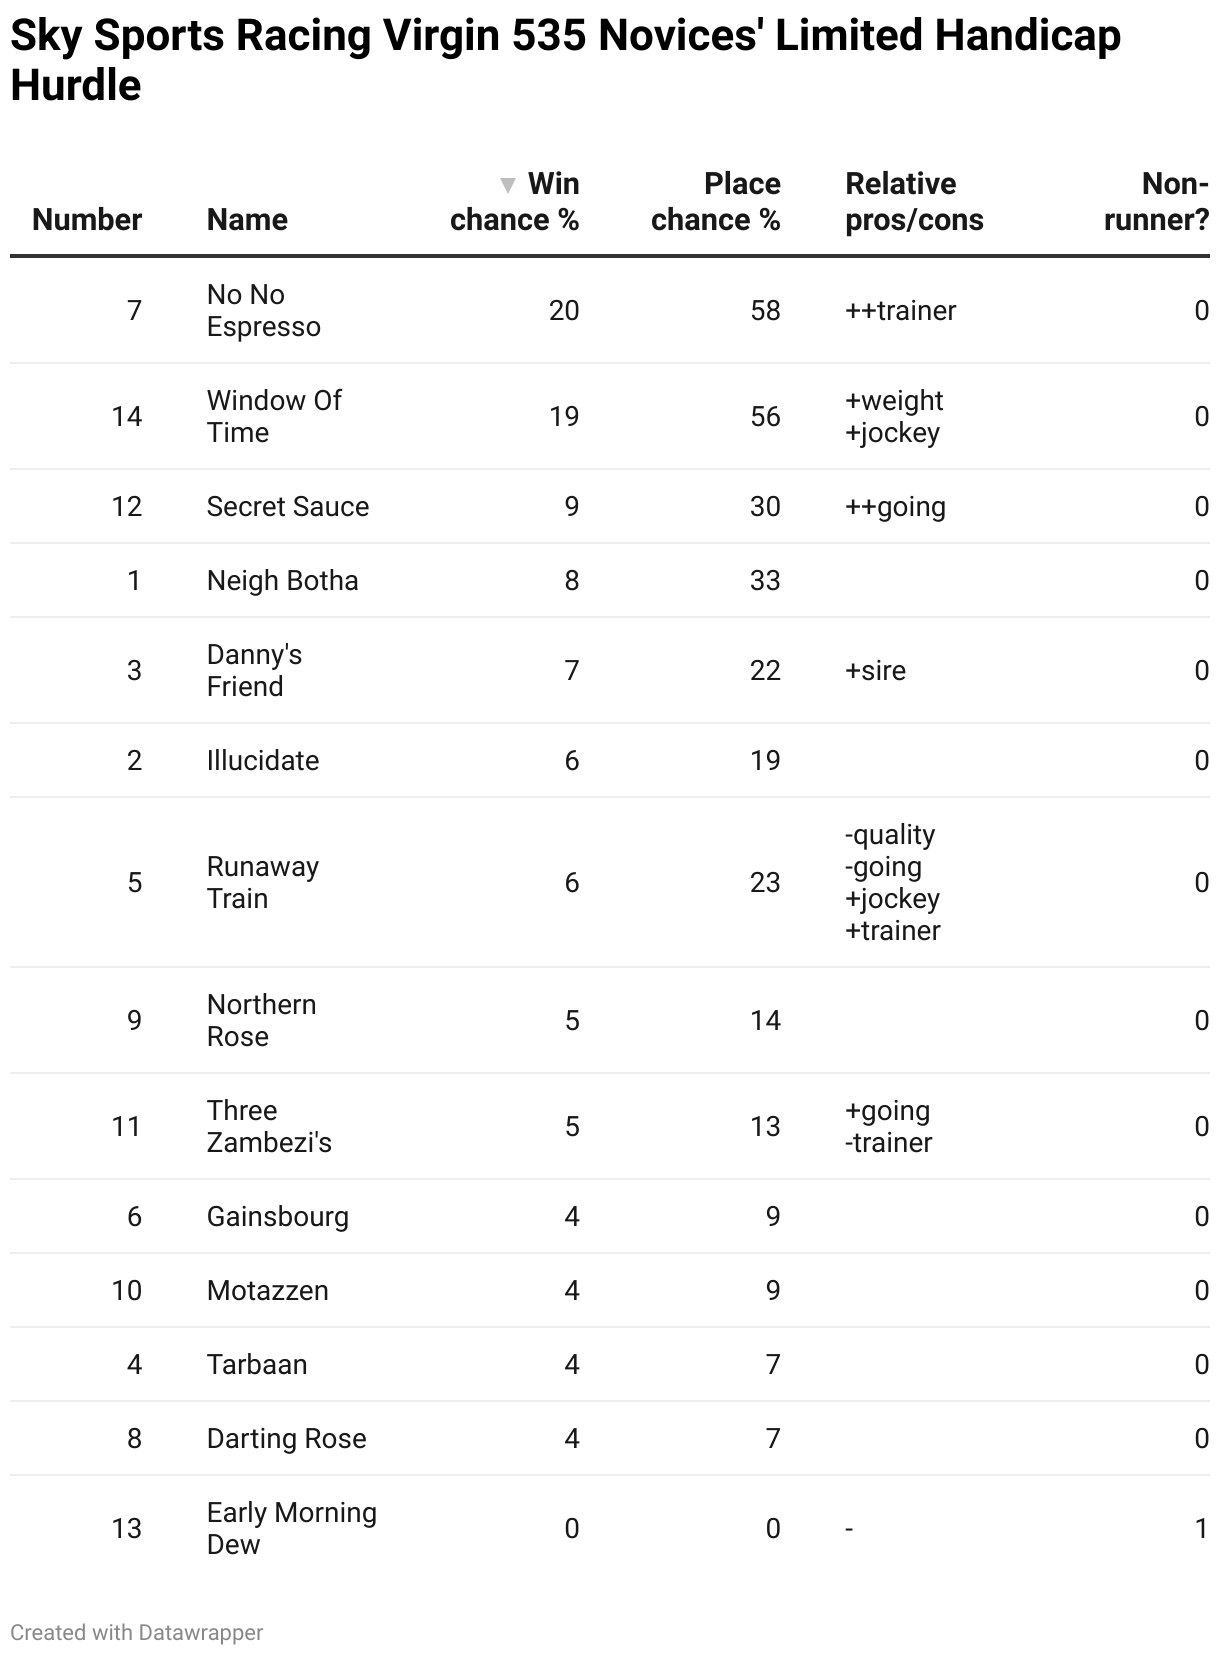Select the Illucidate row name
Screen dimensions: 1220x1656
click(x=263, y=761)
